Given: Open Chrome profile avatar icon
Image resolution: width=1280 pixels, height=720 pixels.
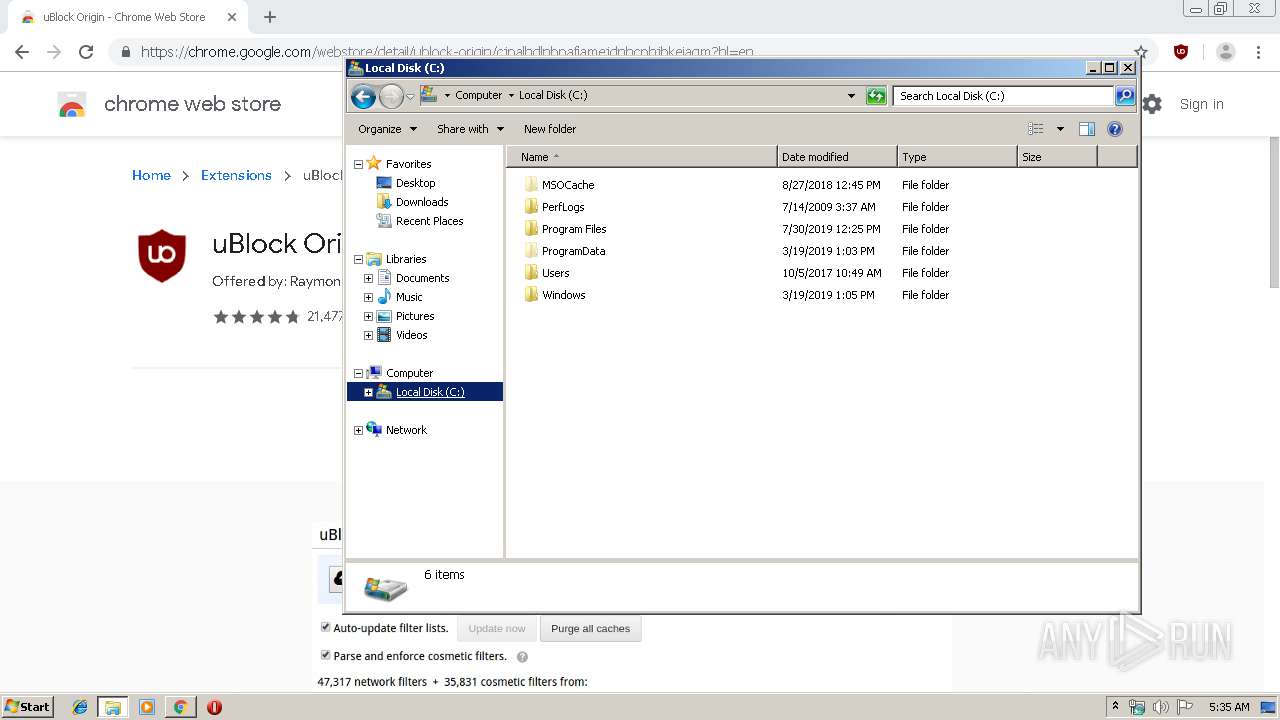Looking at the screenshot, I should coord(1226,52).
